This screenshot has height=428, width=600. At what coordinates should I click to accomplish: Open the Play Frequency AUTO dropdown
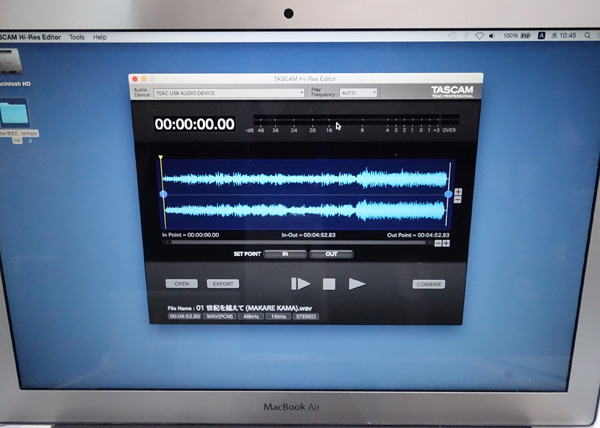pyautogui.click(x=358, y=93)
